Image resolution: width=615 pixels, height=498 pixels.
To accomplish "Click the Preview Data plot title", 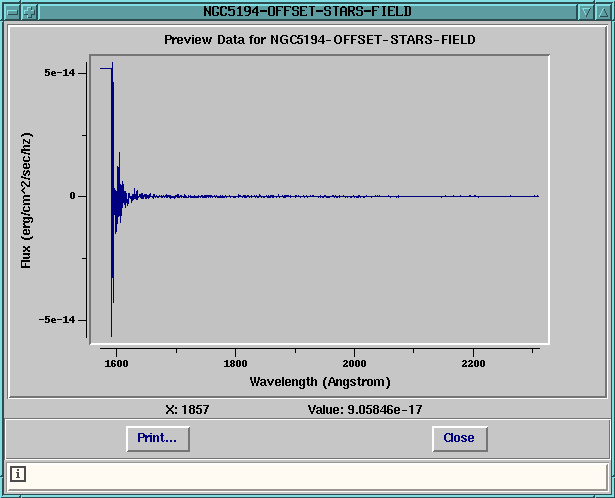I will pyautogui.click(x=318, y=40).
